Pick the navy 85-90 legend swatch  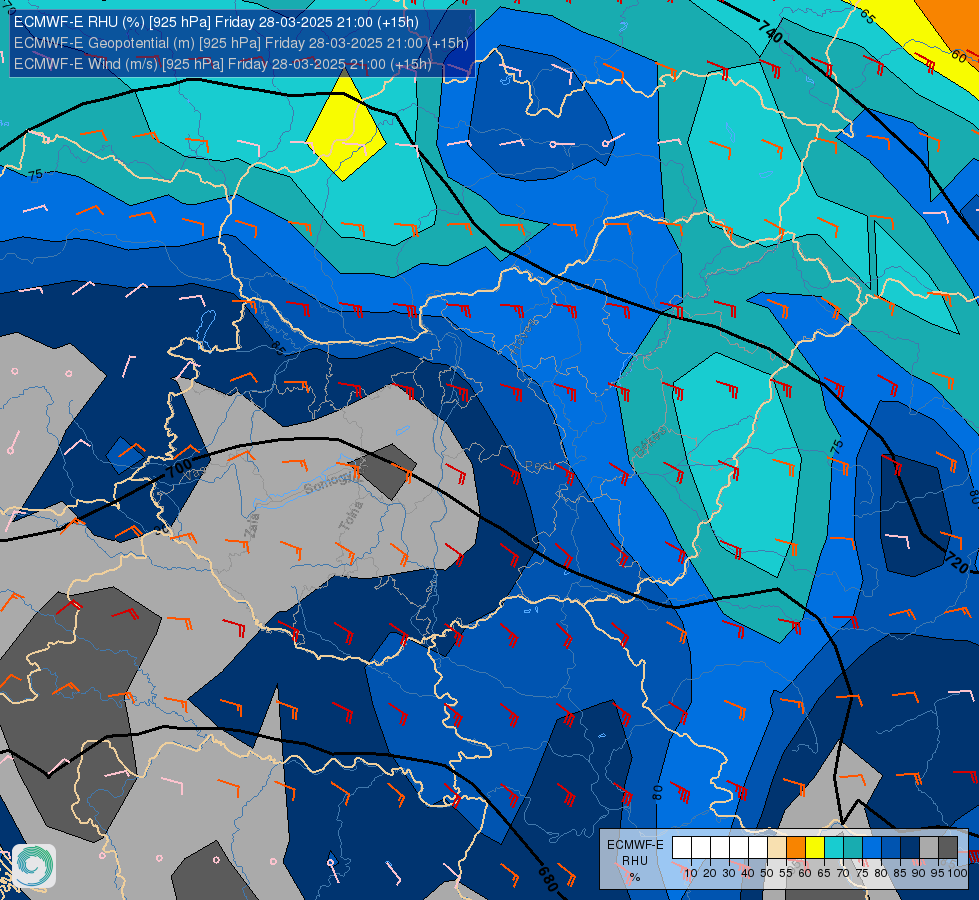pyautogui.click(x=910, y=848)
